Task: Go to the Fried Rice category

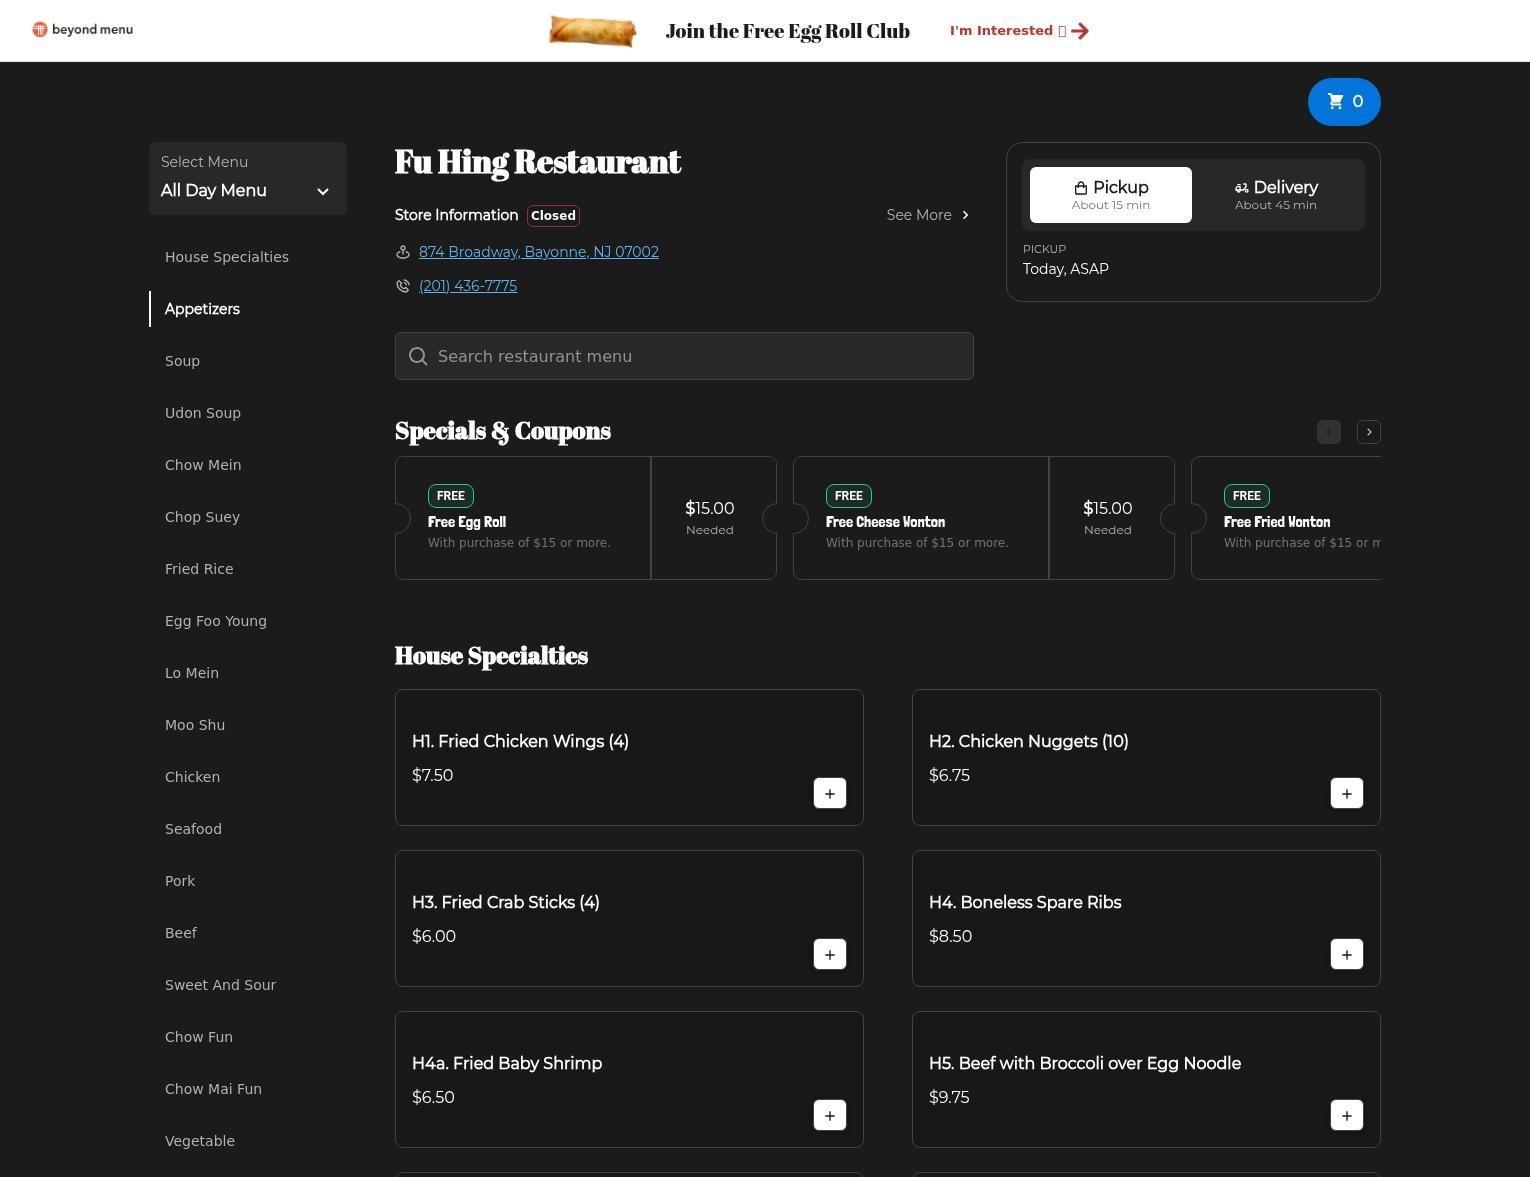Action: (199, 569)
